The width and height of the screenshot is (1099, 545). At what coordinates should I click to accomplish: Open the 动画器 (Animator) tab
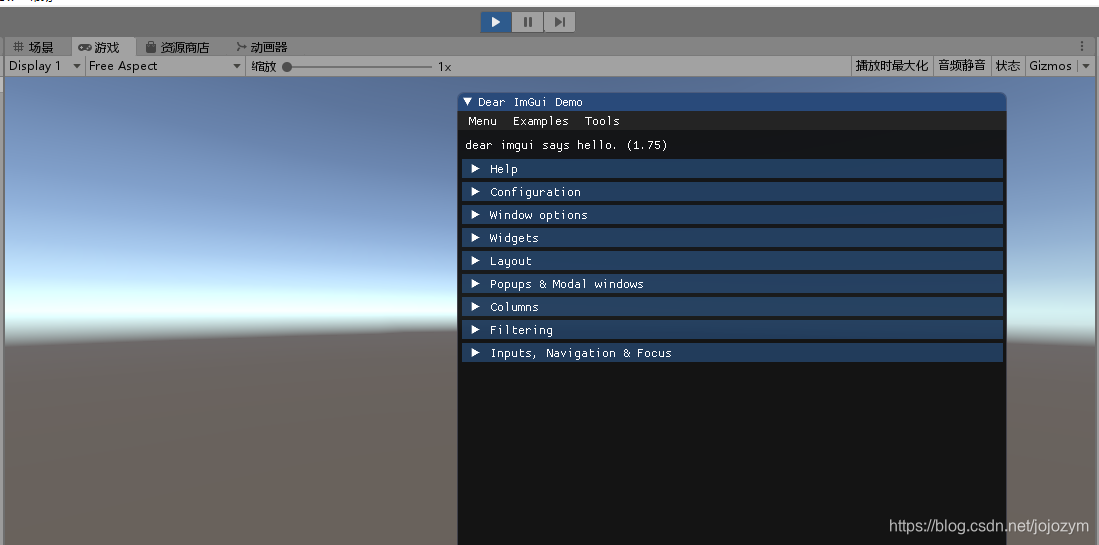point(262,47)
